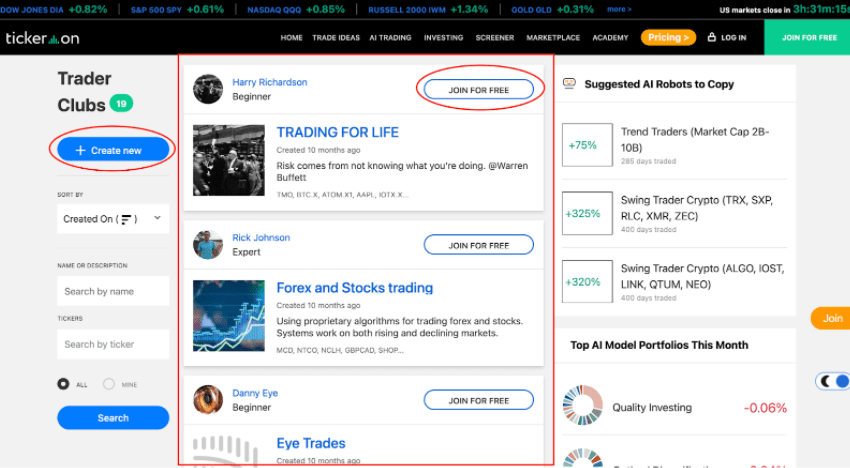Screen dimensions: 850x468
Task: Click the sort order icon in Created On
Action: pos(126,219)
